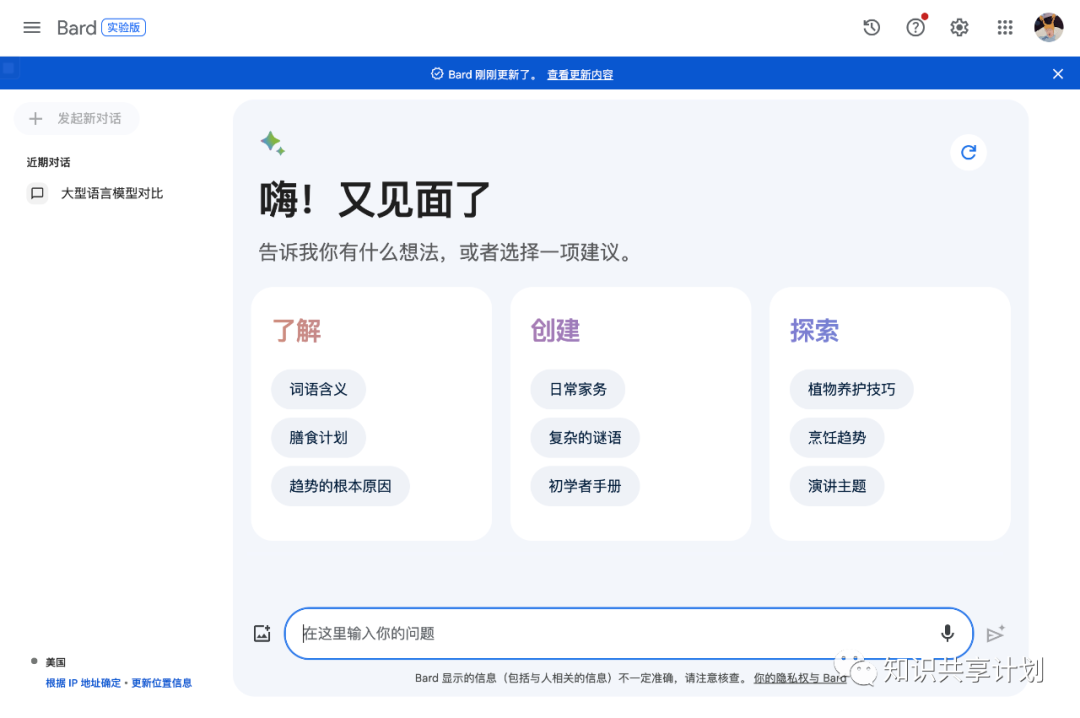1080x718 pixels.
Task: Open the image upload tool
Action: (262, 633)
